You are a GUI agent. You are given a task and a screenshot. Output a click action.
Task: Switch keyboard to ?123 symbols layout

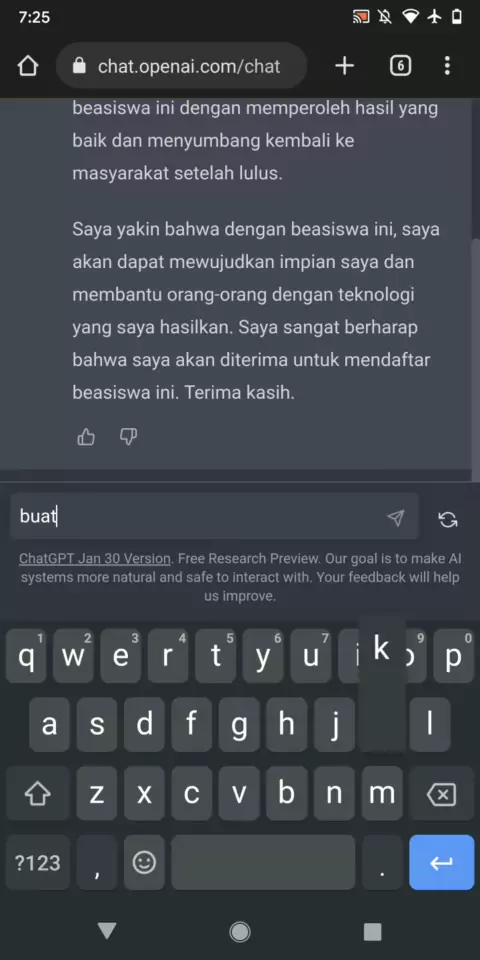click(37, 863)
